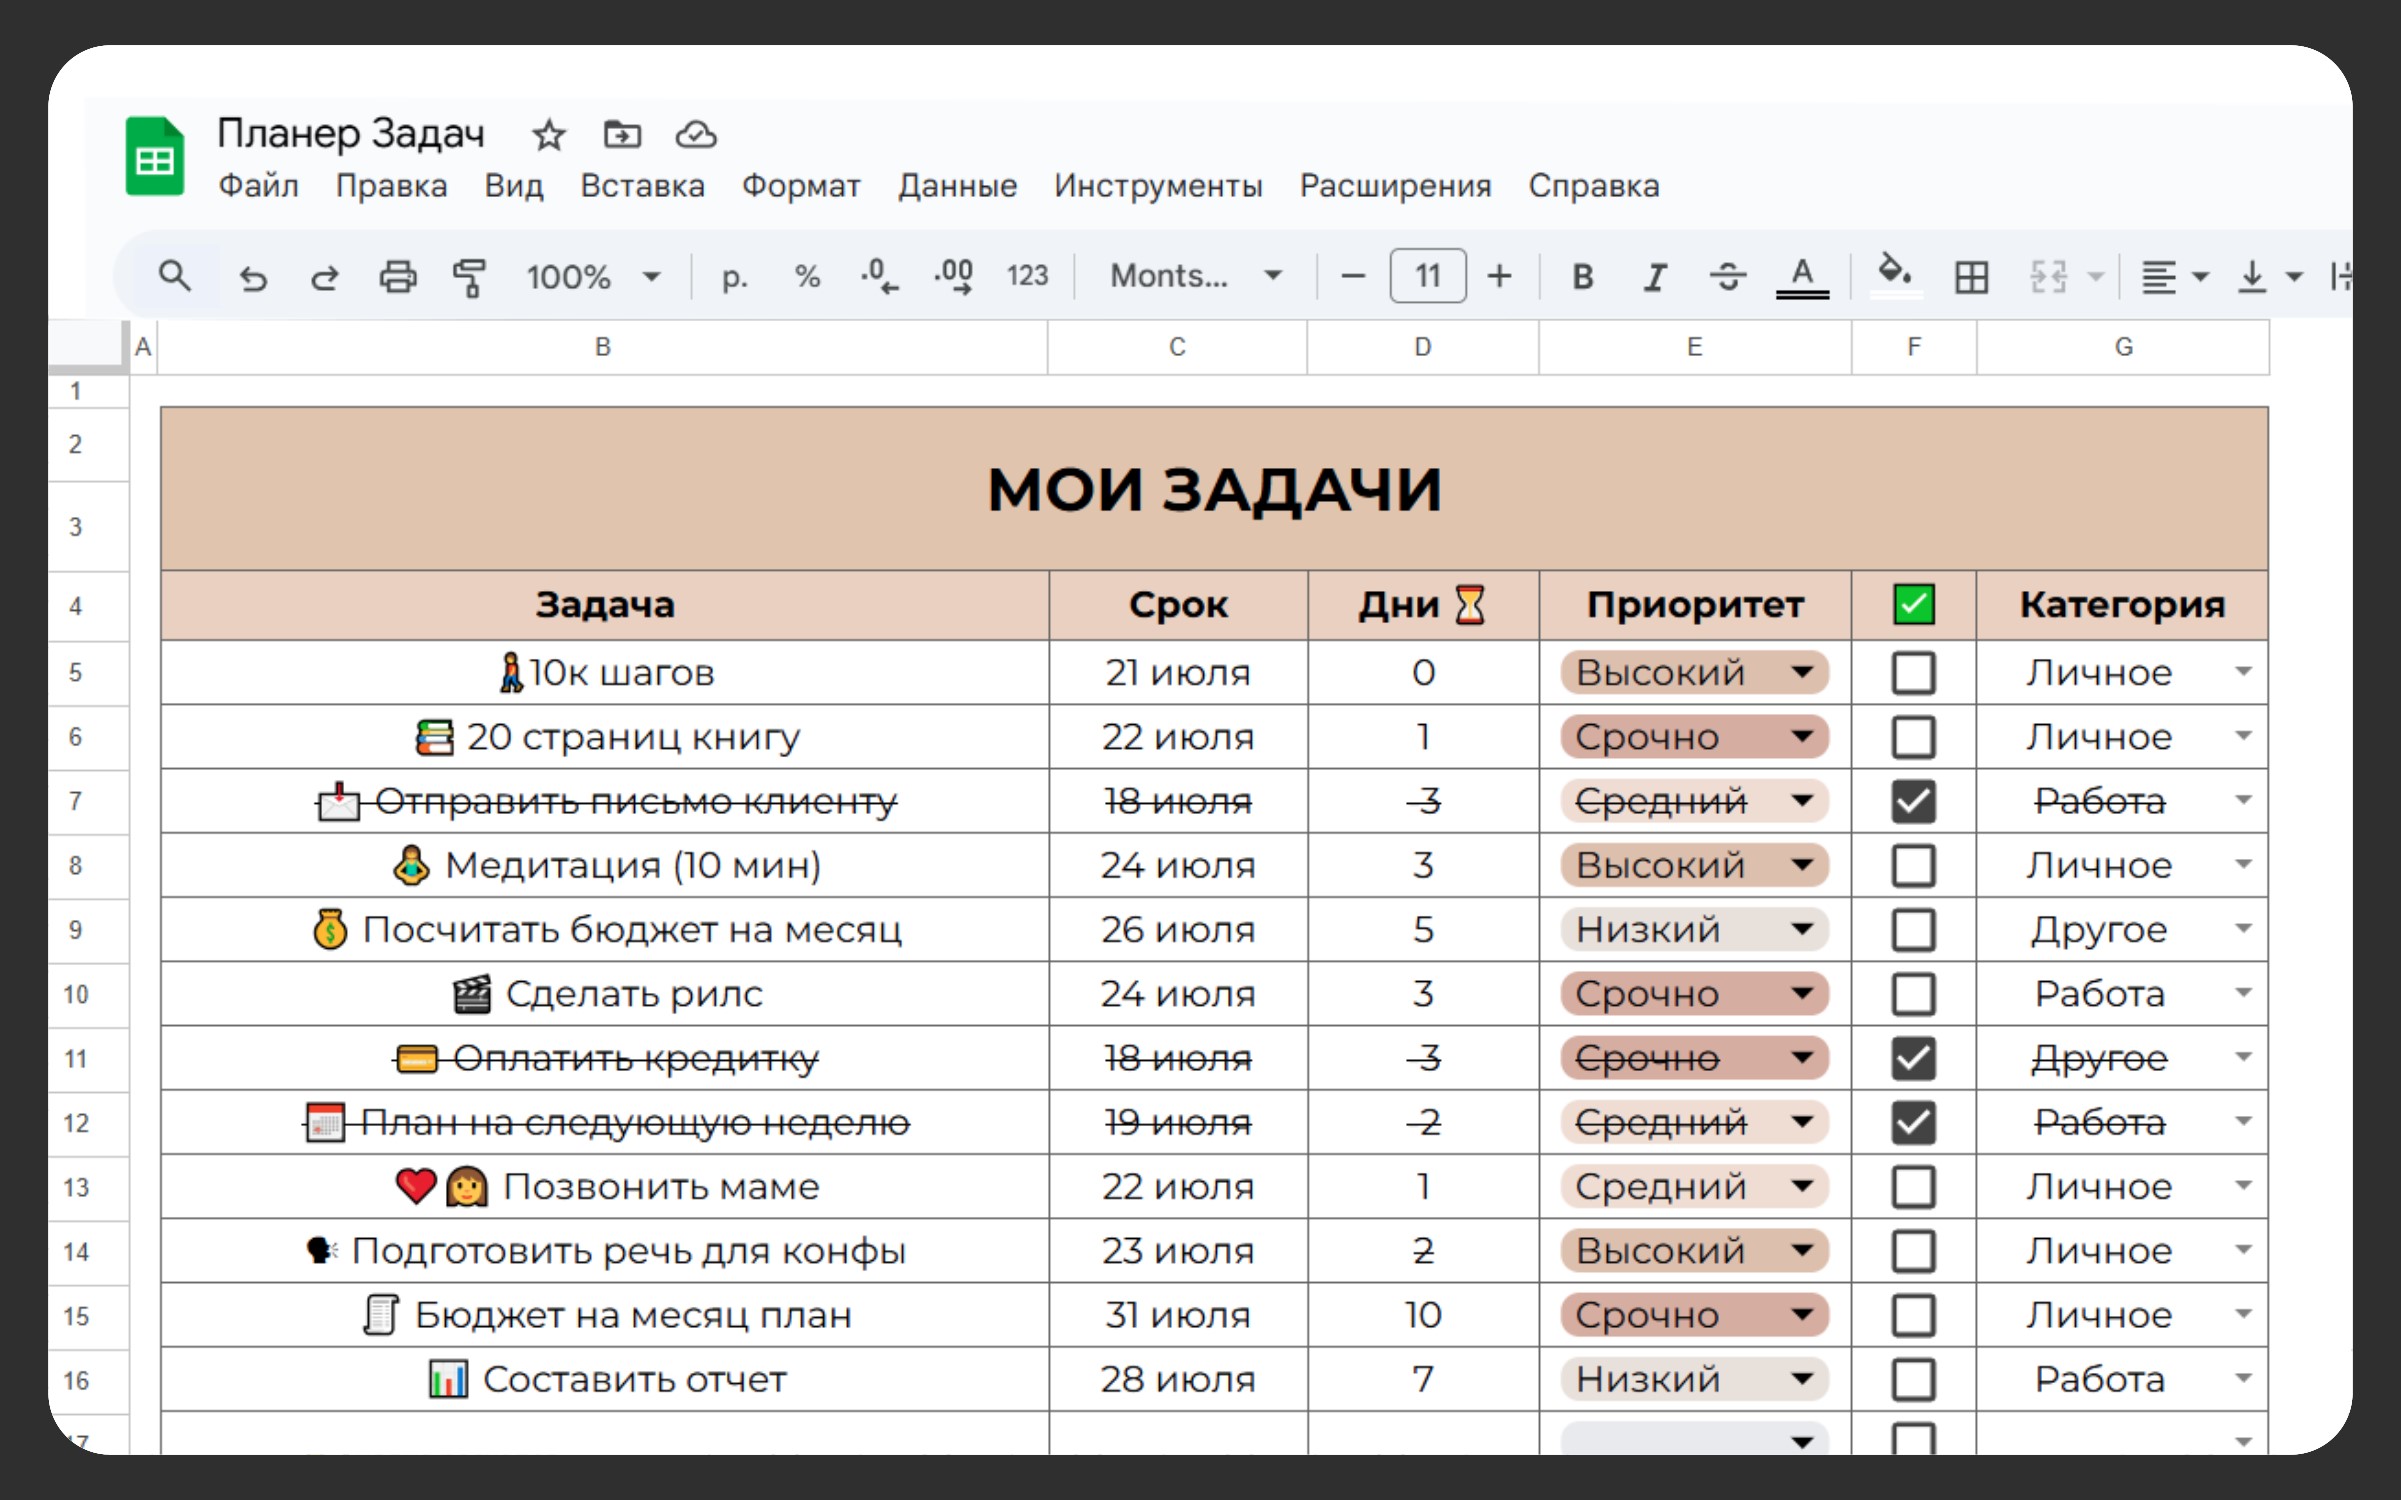Open priority dropdown for 20 страниц книгу

1802,737
